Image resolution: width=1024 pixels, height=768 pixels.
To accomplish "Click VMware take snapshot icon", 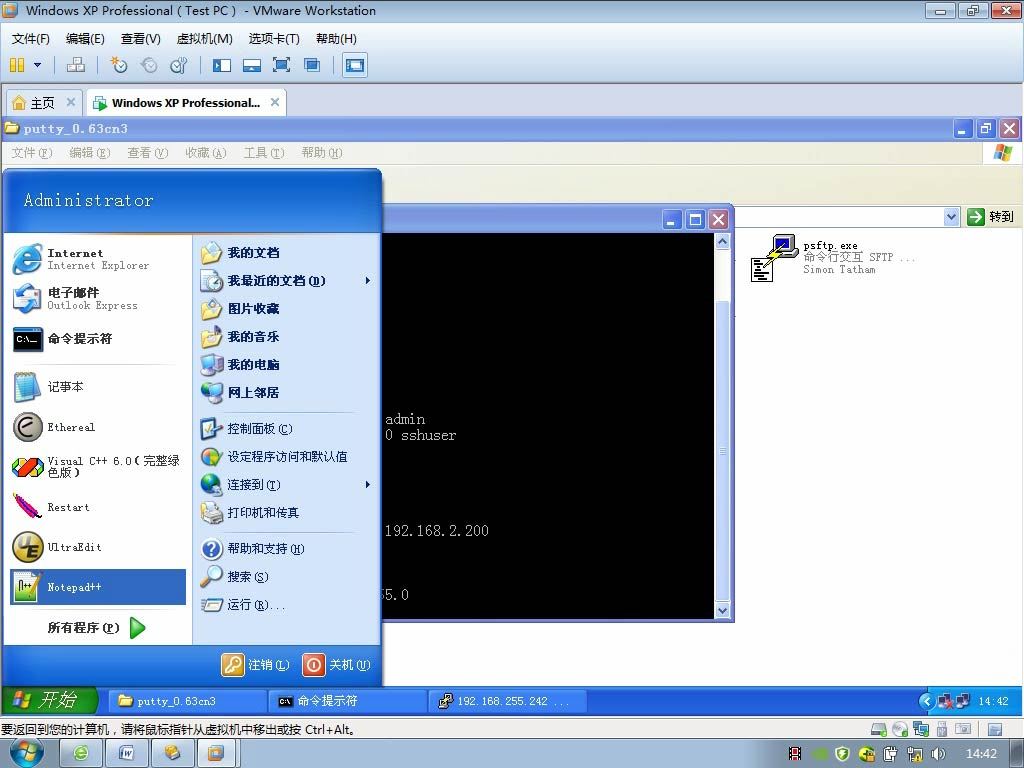I will point(119,65).
